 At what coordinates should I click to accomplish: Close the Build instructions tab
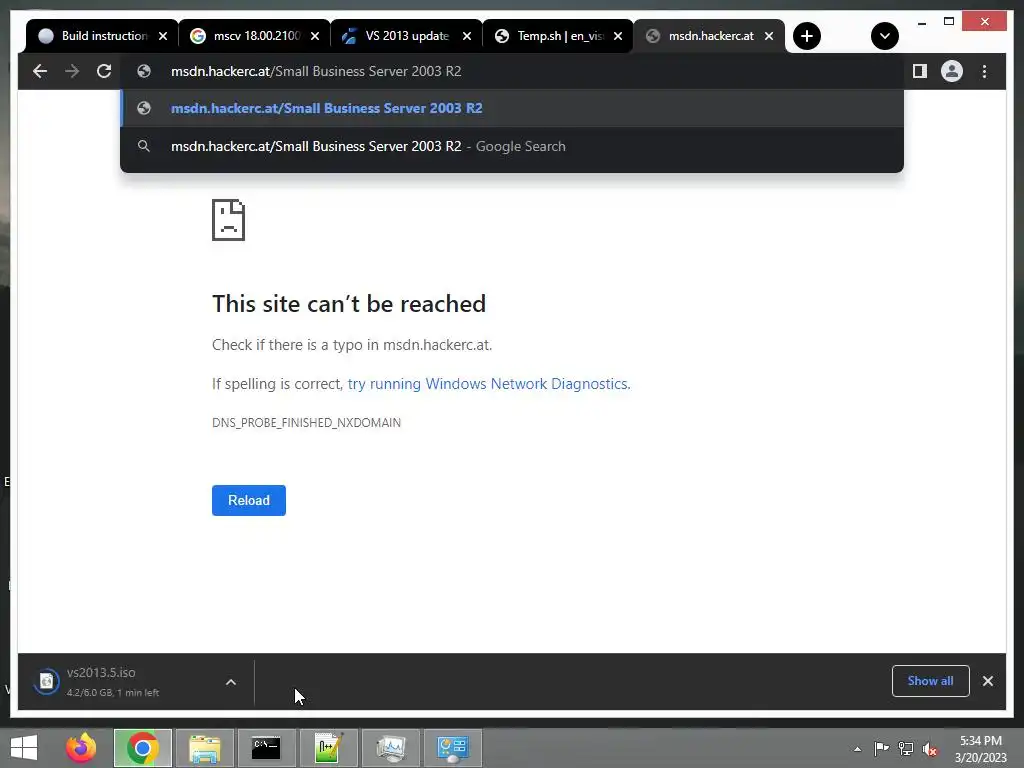pos(163,37)
